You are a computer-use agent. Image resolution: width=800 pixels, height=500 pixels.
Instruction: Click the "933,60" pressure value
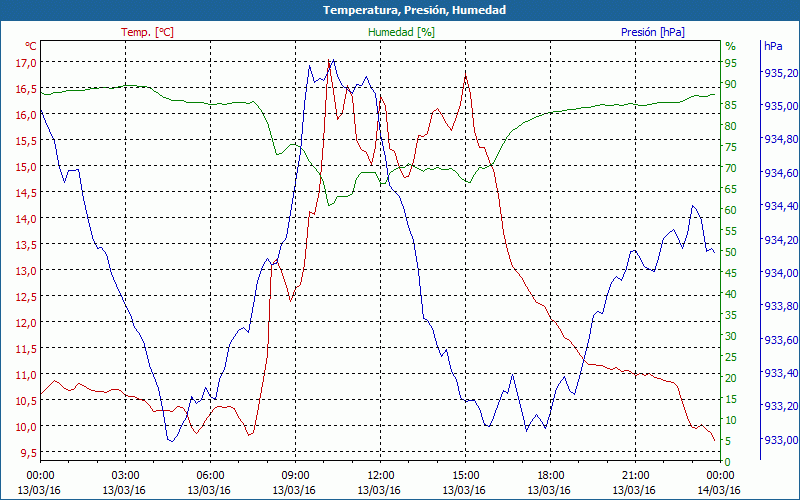pyautogui.click(x=781, y=340)
